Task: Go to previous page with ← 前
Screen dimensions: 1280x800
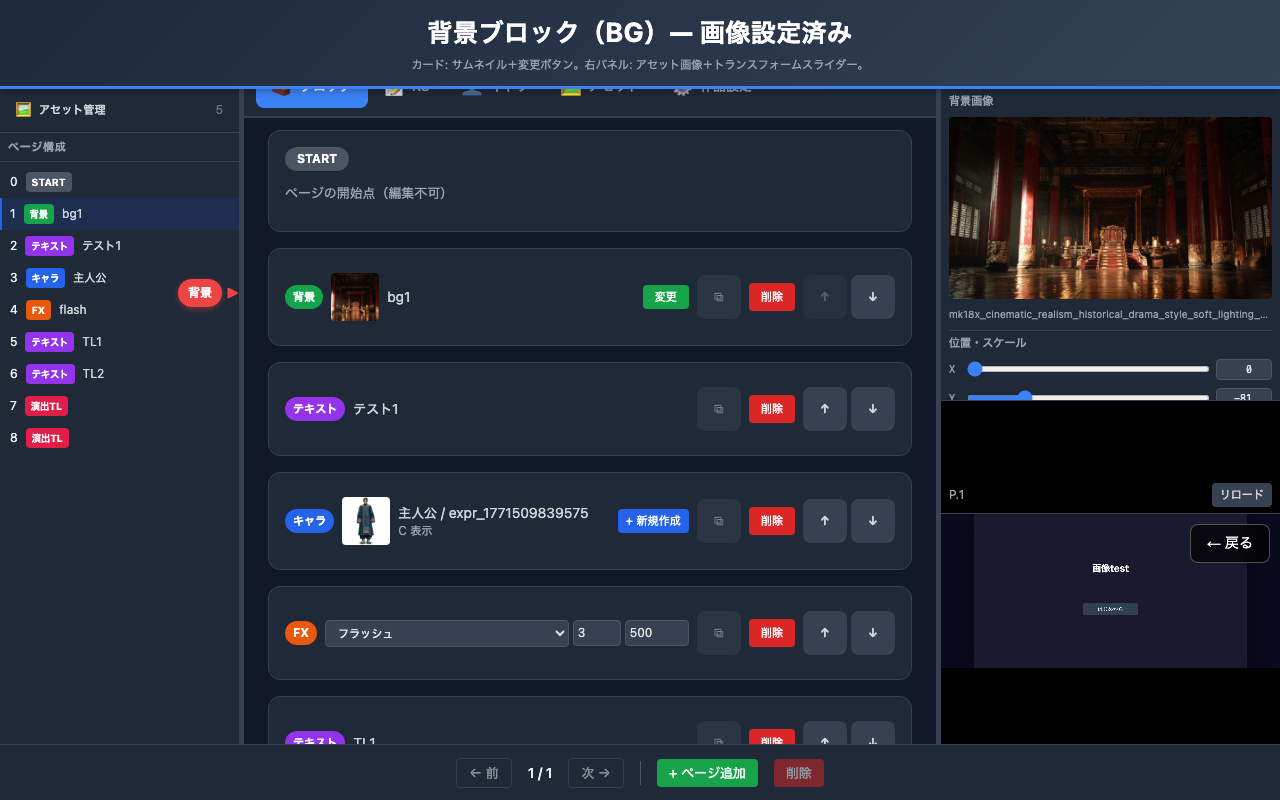Action: click(484, 773)
